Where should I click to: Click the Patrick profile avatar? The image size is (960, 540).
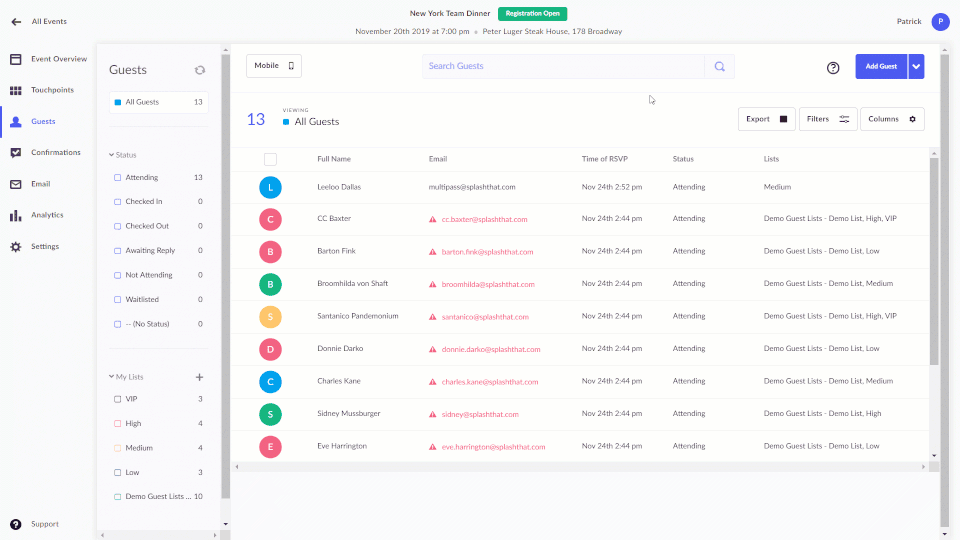[x=940, y=21]
